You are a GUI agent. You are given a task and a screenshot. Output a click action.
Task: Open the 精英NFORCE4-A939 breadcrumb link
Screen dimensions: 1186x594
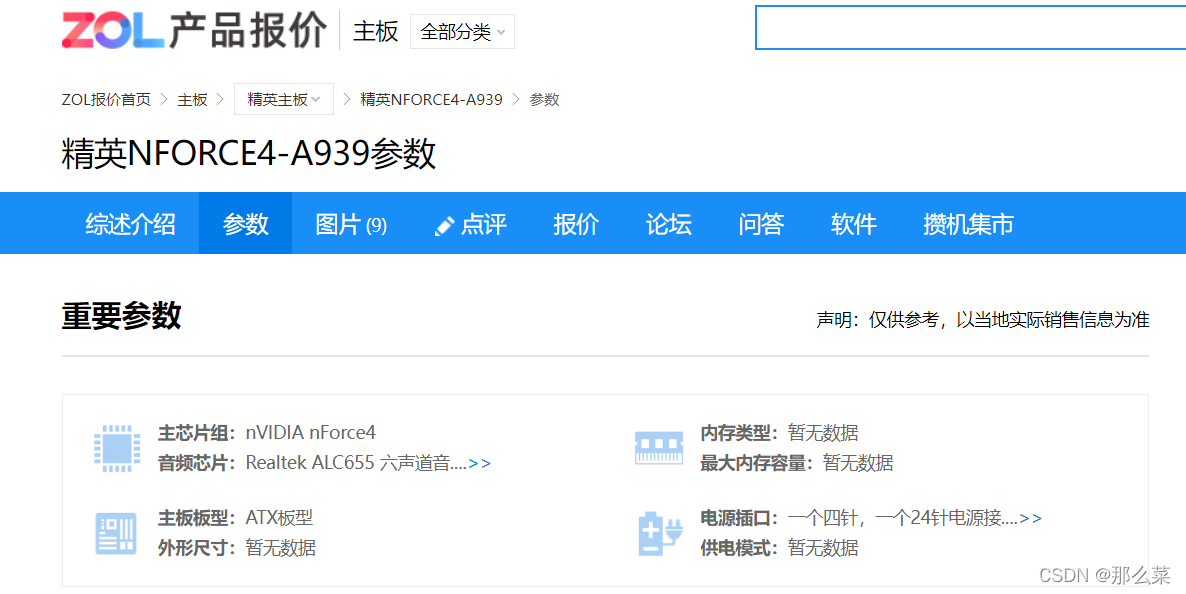(x=431, y=99)
